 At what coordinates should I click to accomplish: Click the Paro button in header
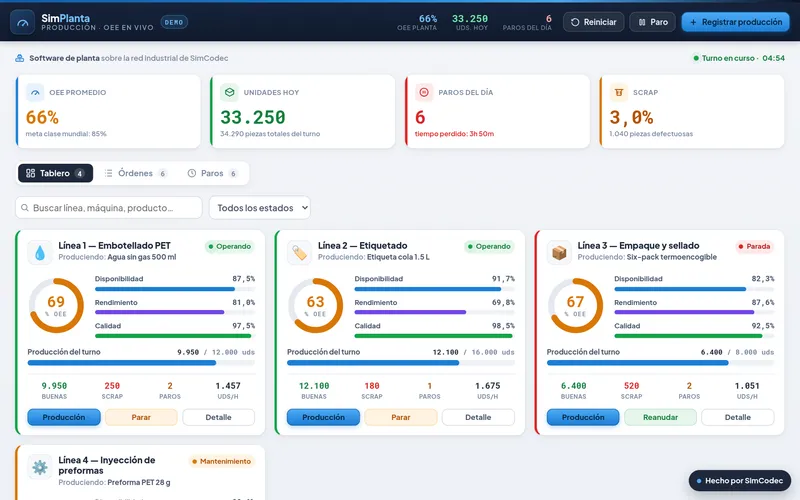pos(653,22)
